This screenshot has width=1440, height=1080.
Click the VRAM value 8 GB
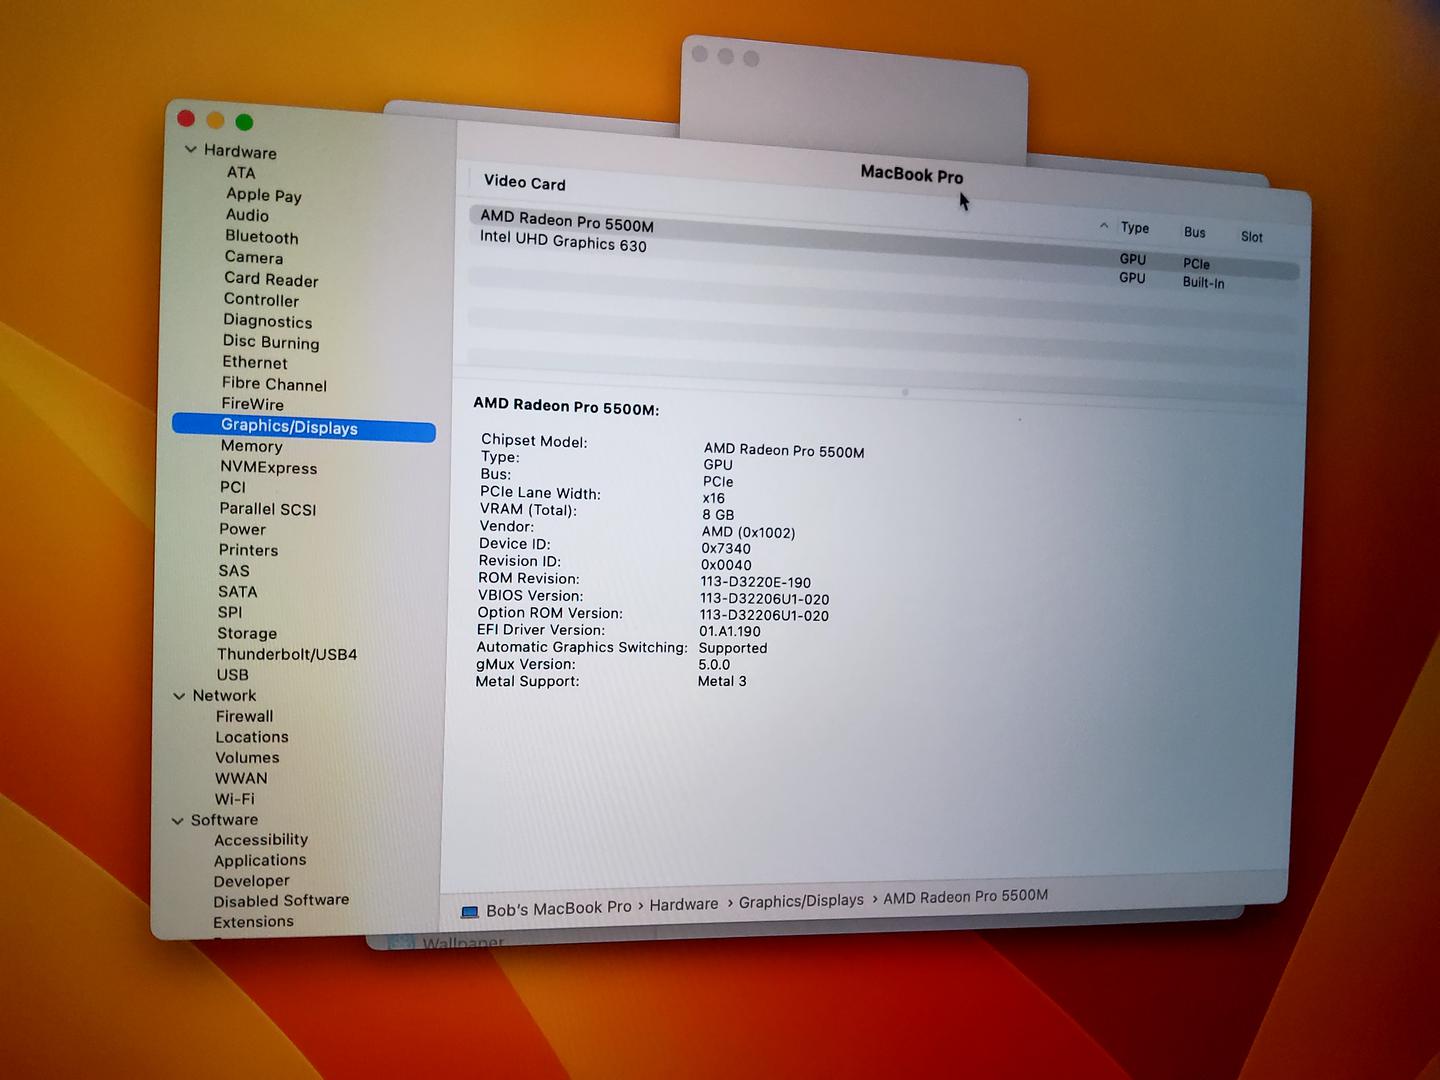(x=718, y=515)
